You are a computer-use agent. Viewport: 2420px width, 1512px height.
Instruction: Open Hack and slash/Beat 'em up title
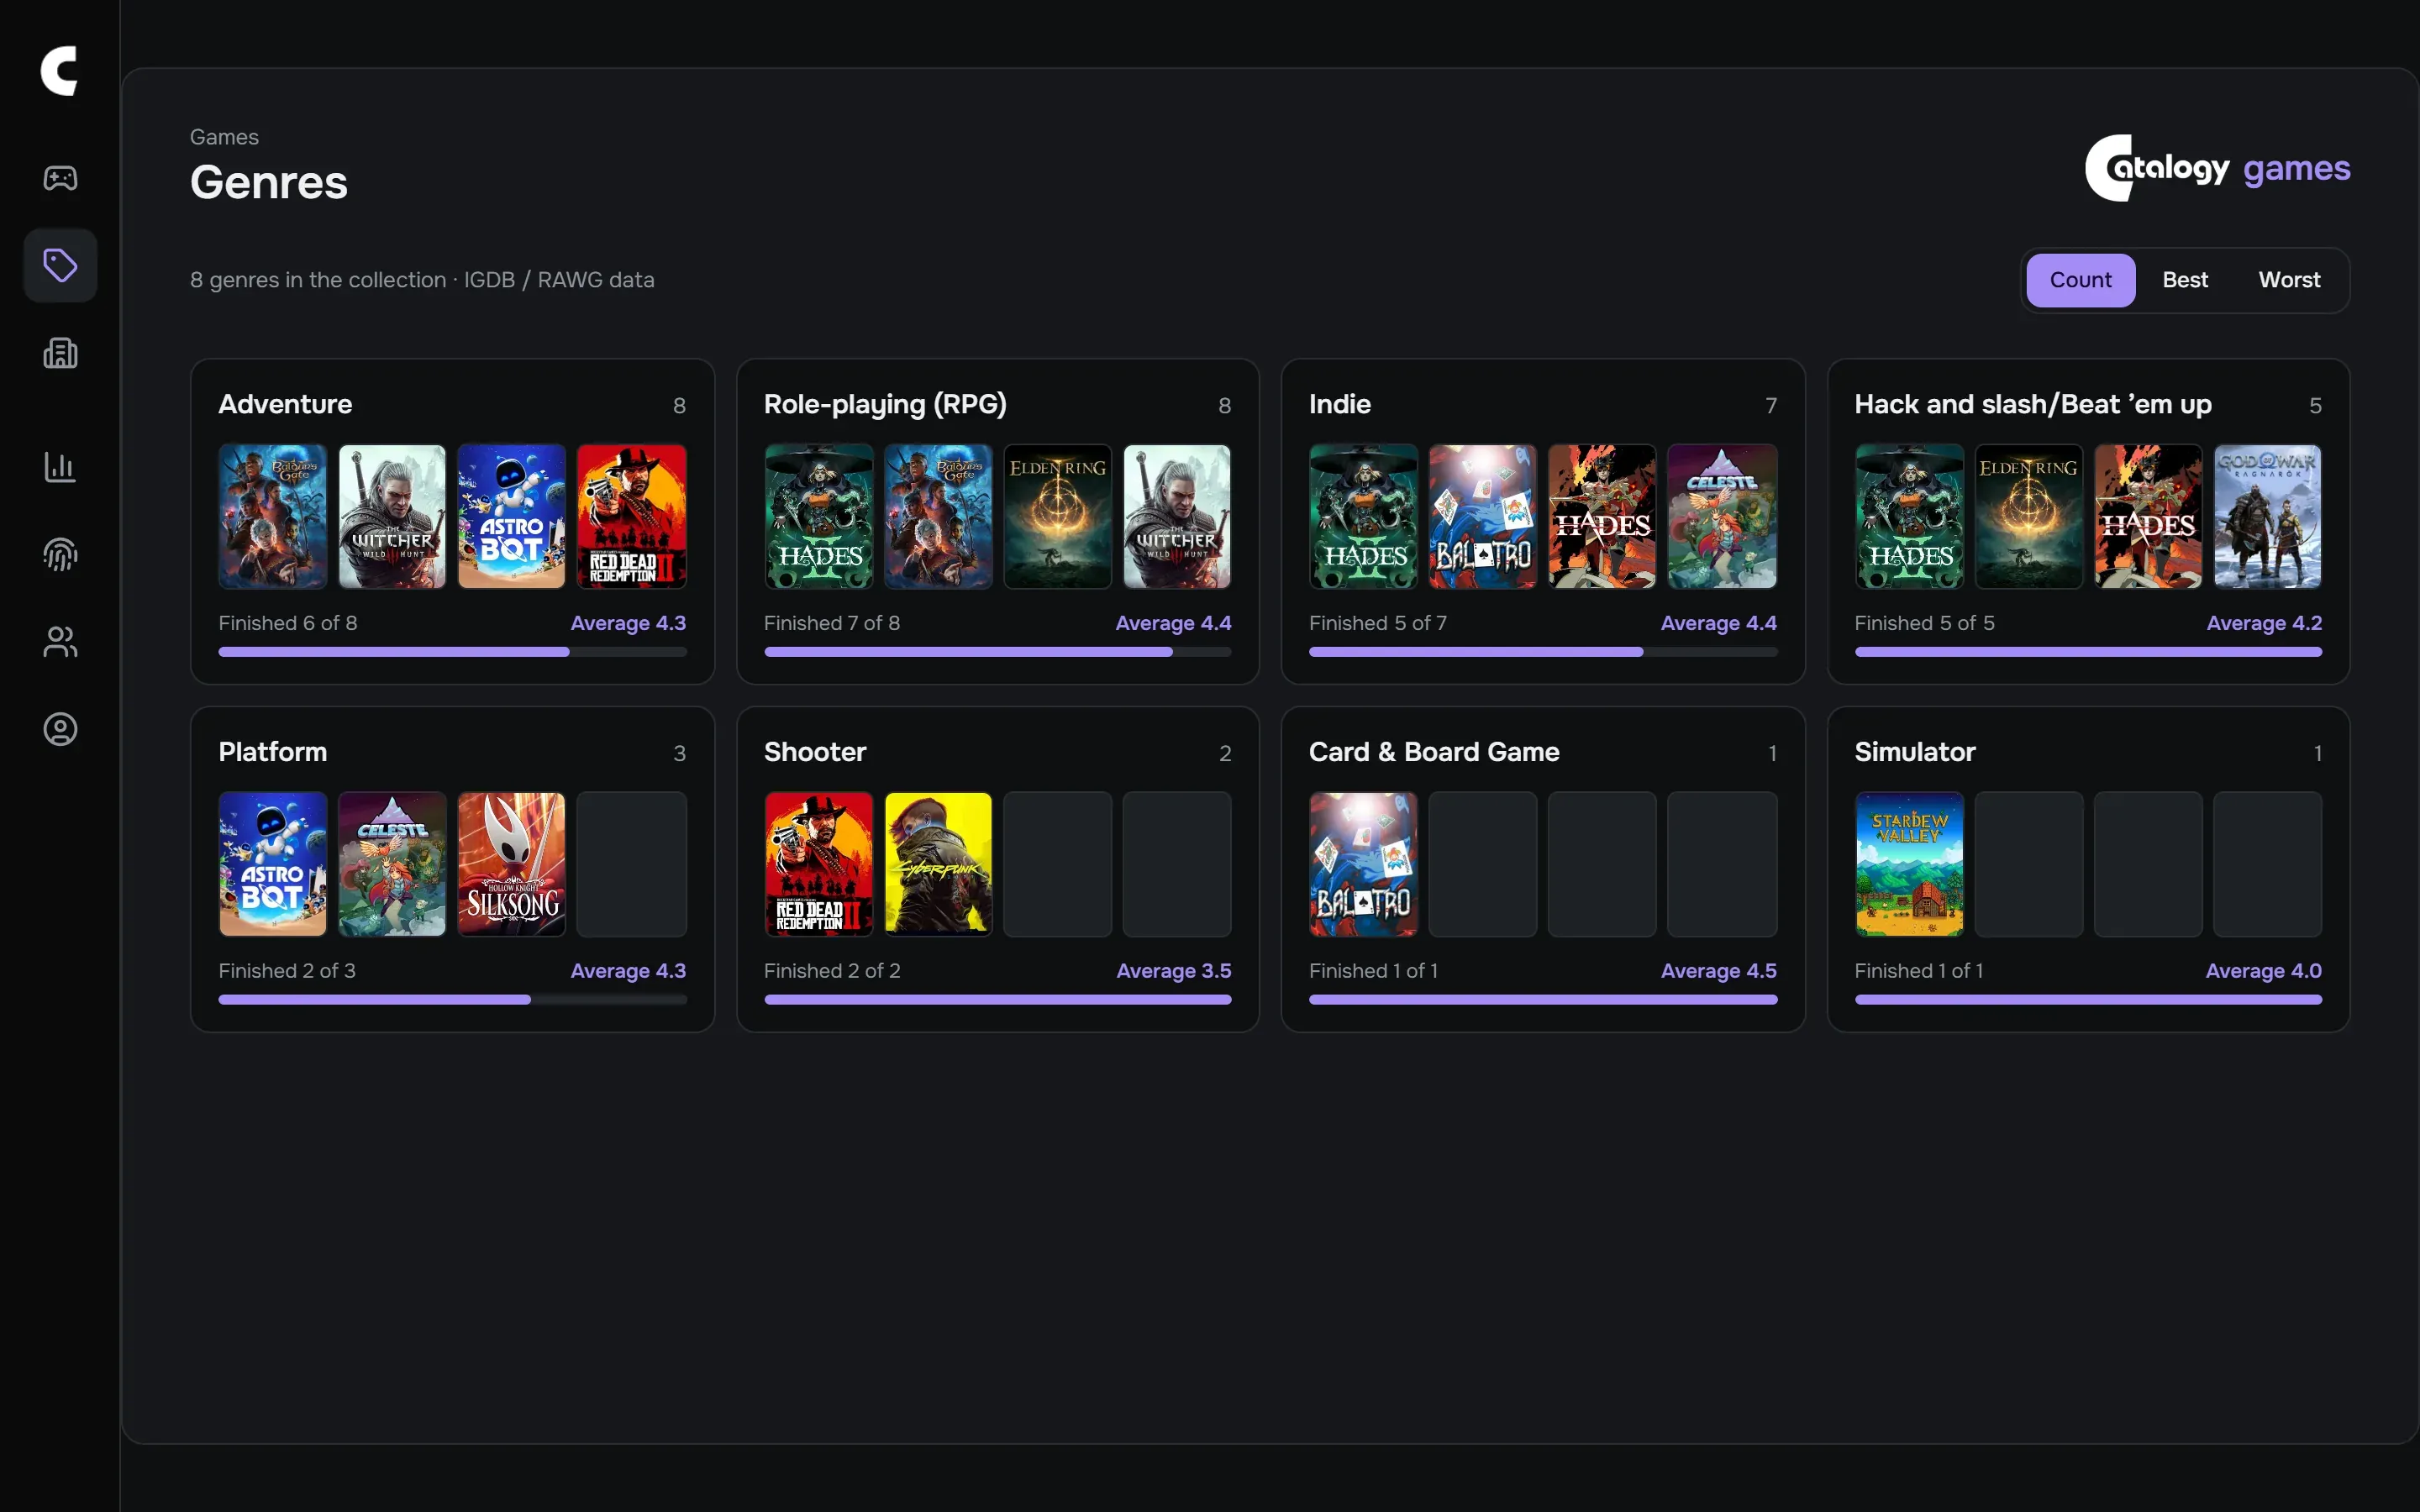2032,404
